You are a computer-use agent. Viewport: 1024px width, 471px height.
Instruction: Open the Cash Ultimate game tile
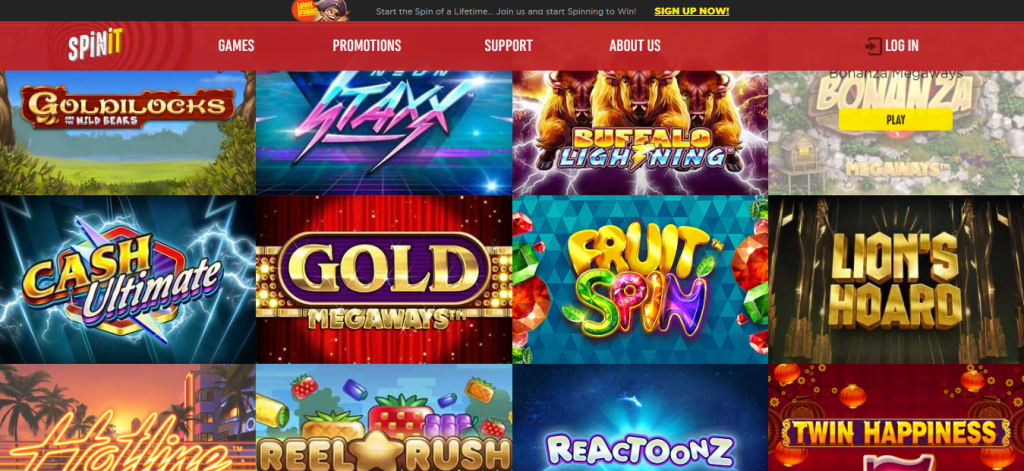click(x=128, y=280)
